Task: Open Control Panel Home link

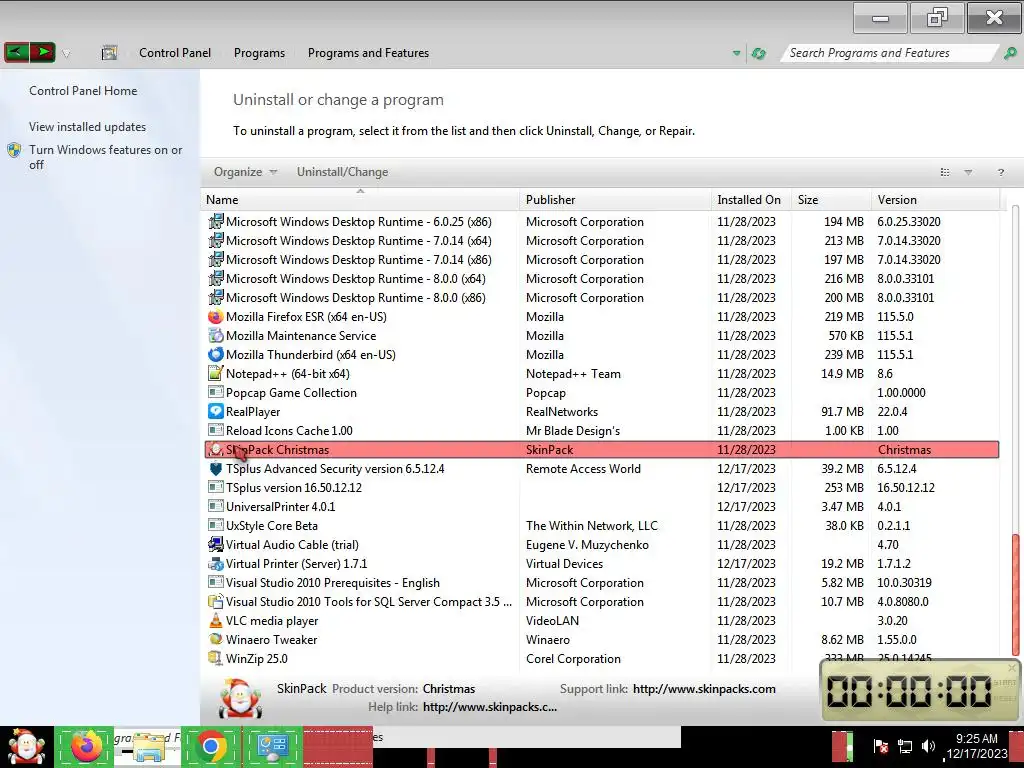Action: tap(83, 91)
